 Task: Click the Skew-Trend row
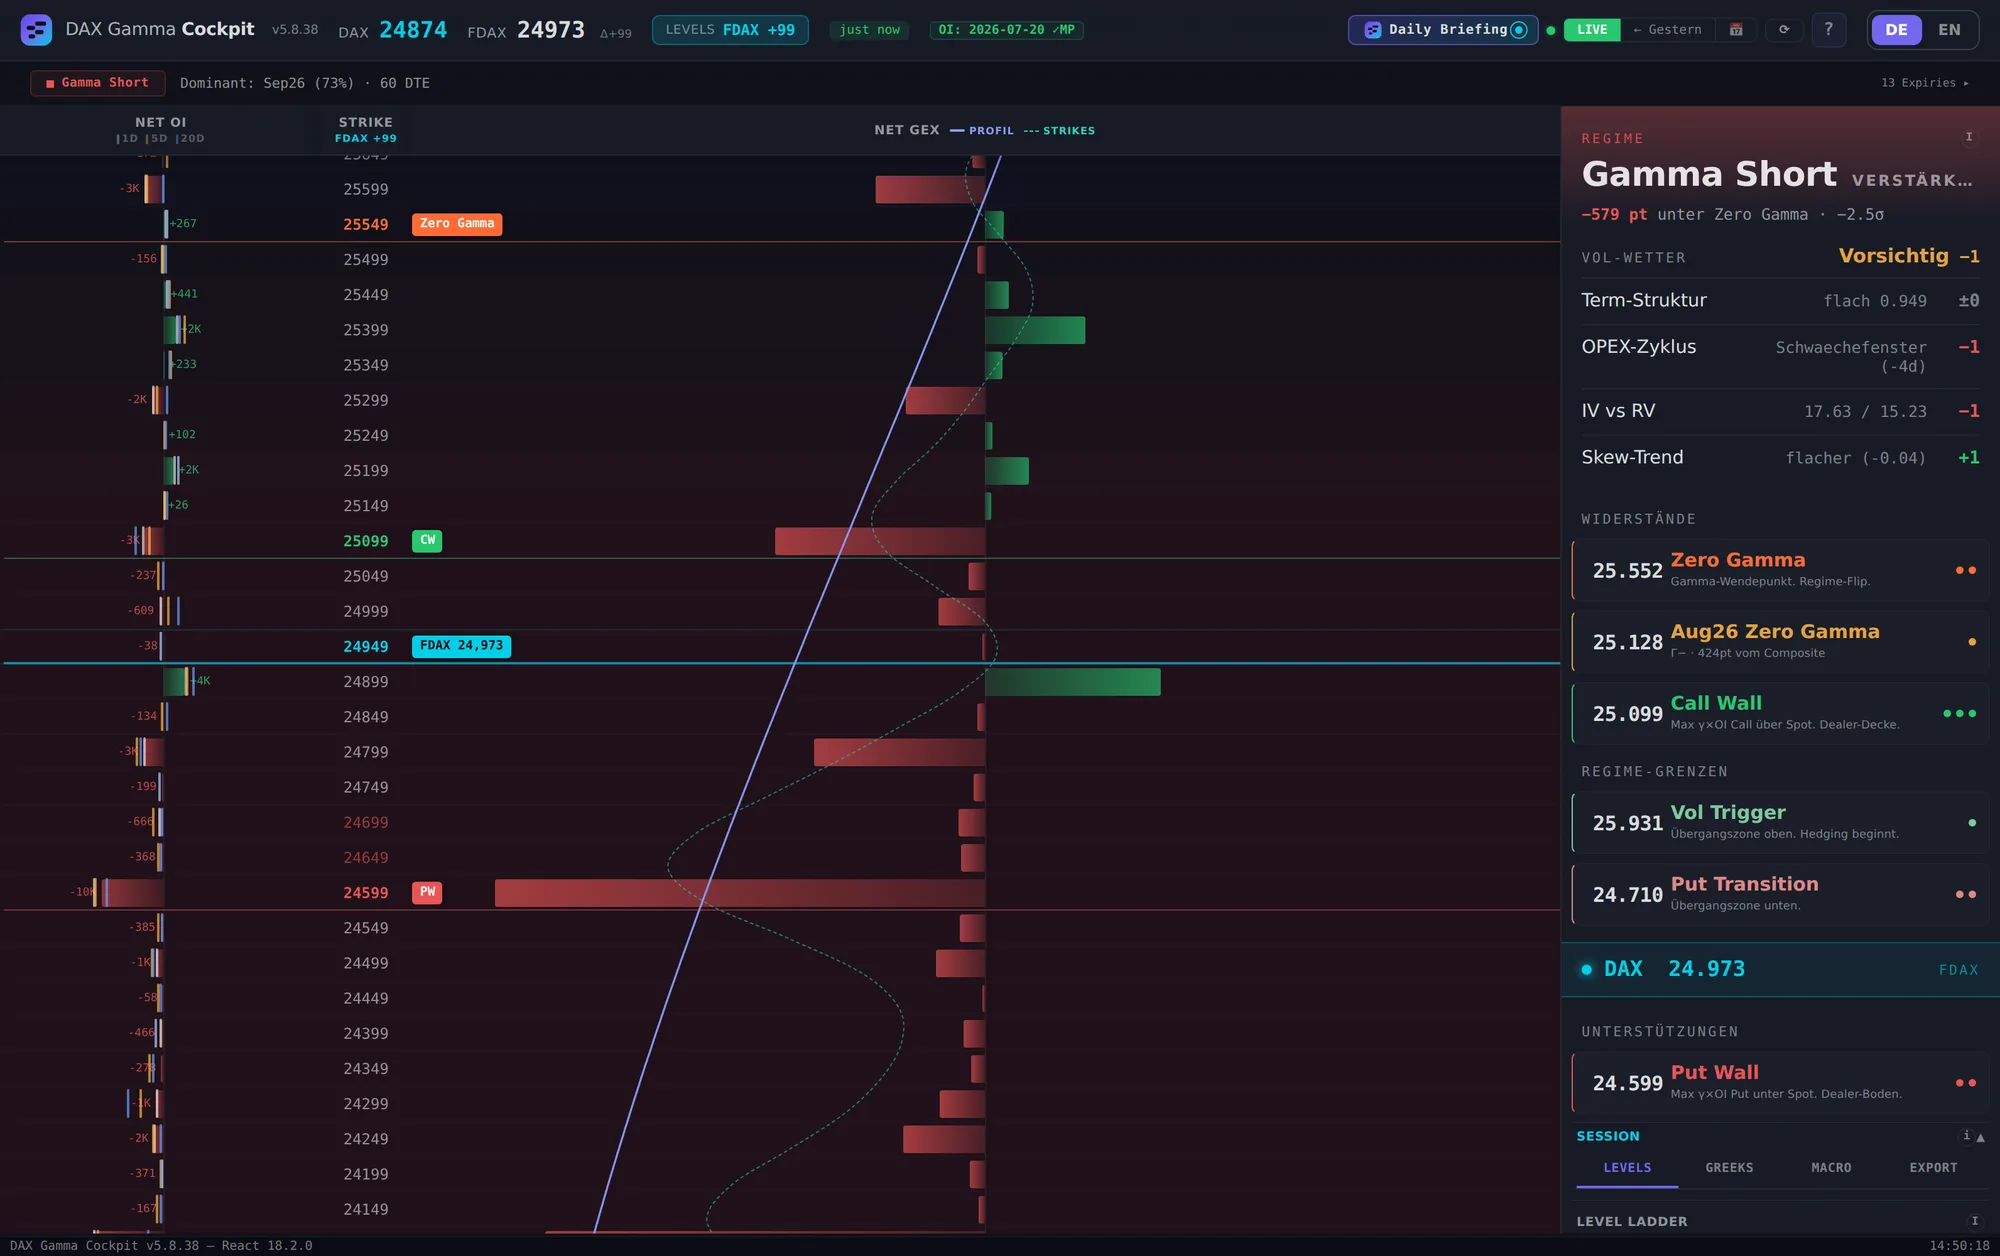(x=1780, y=457)
